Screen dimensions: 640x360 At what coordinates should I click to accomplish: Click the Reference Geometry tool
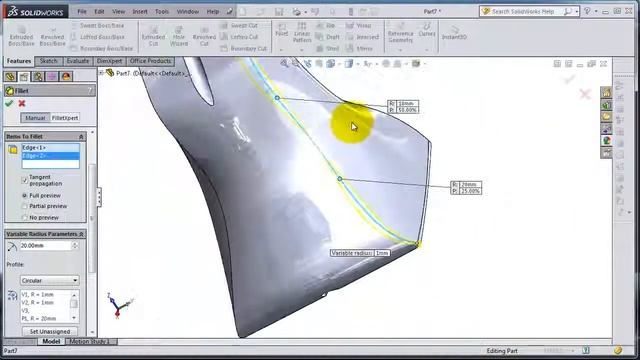400,33
